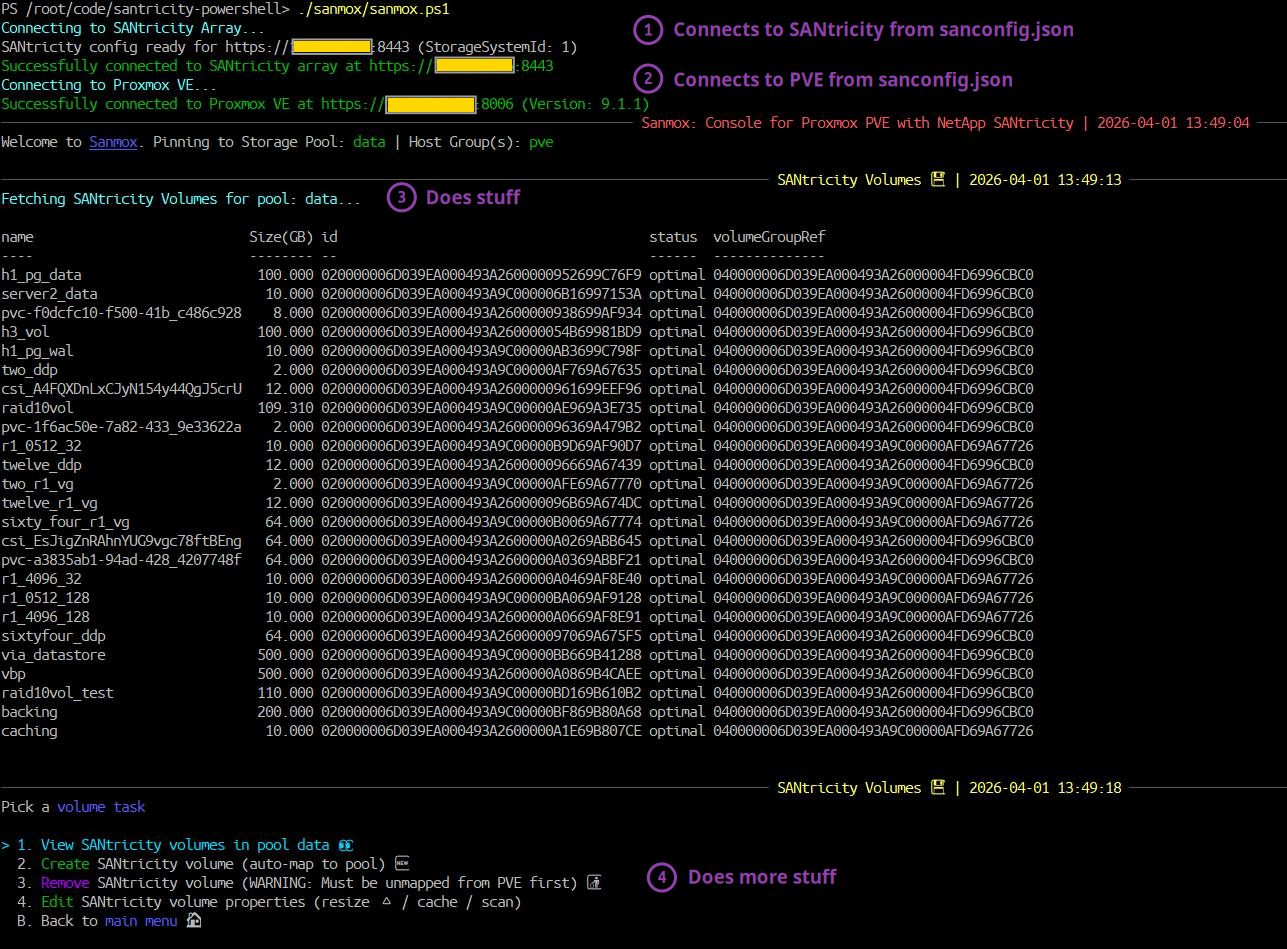The height and width of the screenshot is (949, 1287).
Task: Choose option B, Back to main menu
Action: pyautogui.click(x=109, y=921)
